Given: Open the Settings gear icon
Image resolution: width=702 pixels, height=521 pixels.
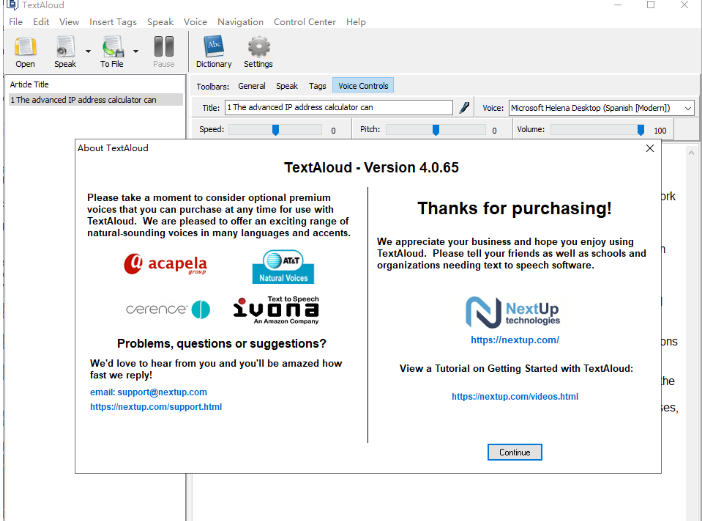Looking at the screenshot, I should pos(258,48).
